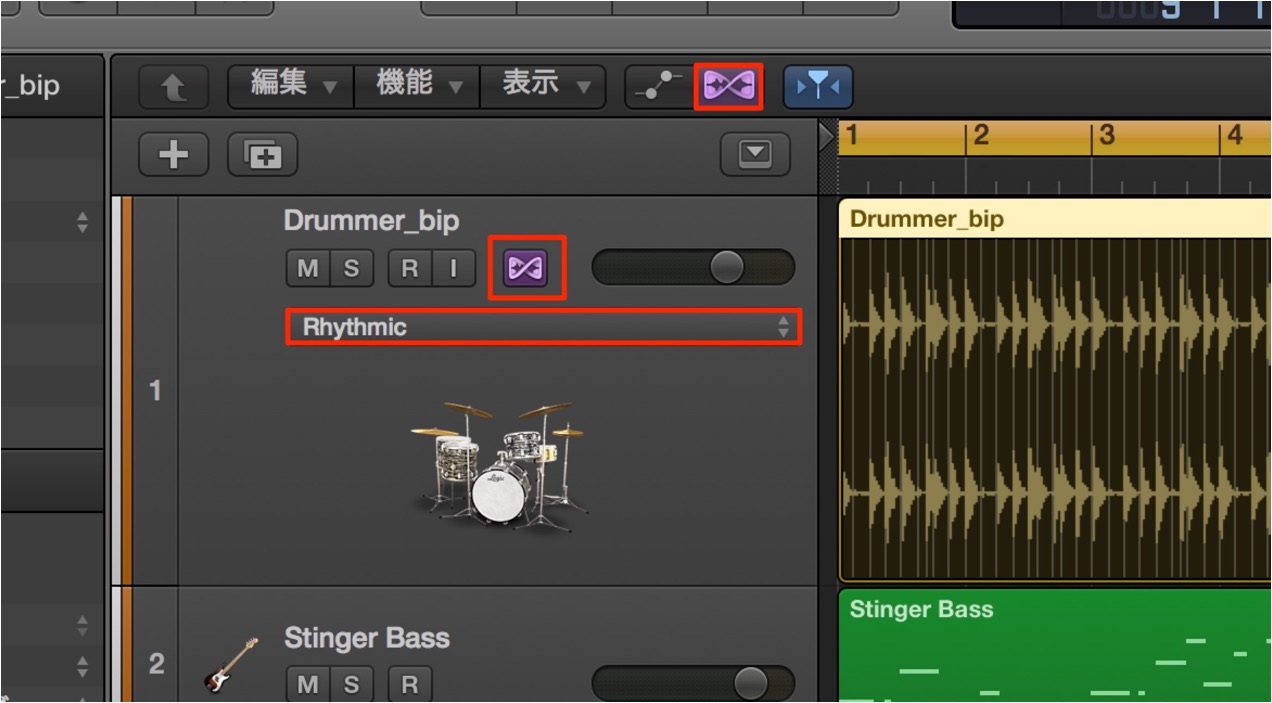The height and width of the screenshot is (703, 1272).
Task: Click the Stinger Bass guitar icon
Action: [x=228, y=663]
